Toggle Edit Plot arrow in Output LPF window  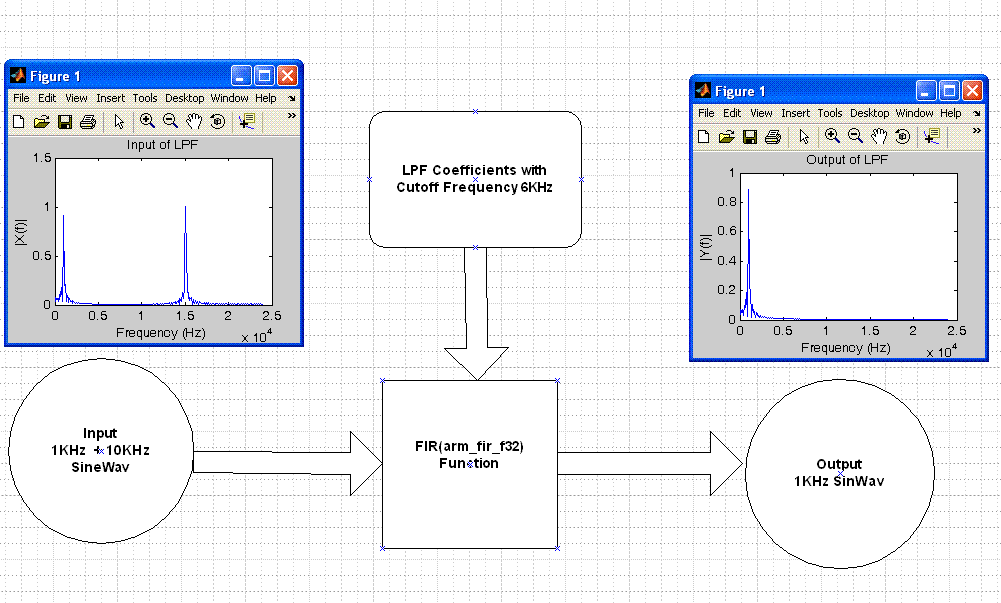pyautogui.click(x=804, y=137)
